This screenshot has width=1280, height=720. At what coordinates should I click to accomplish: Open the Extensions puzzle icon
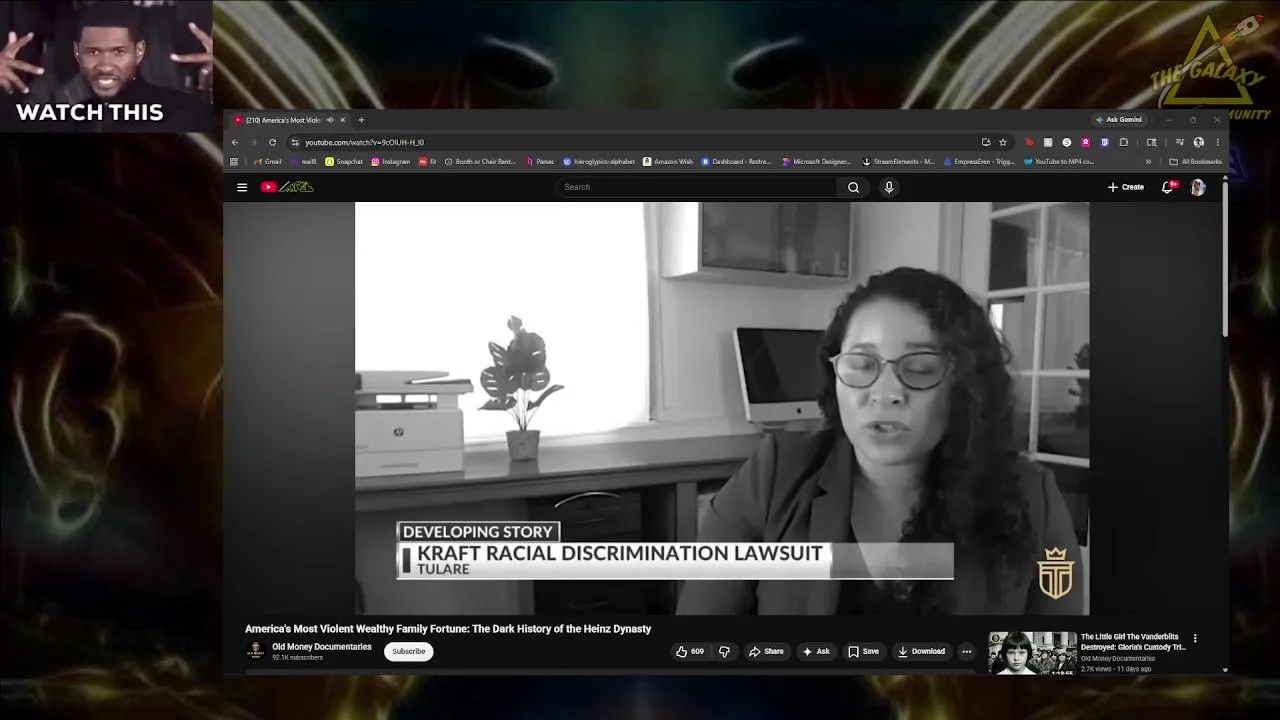1124,142
